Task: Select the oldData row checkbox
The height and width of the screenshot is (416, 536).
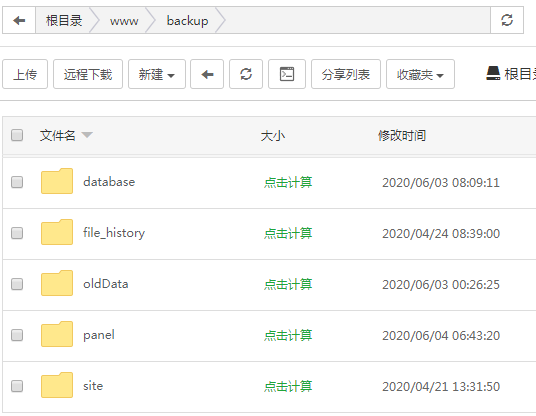Action: pyautogui.click(x=17, y=284)
